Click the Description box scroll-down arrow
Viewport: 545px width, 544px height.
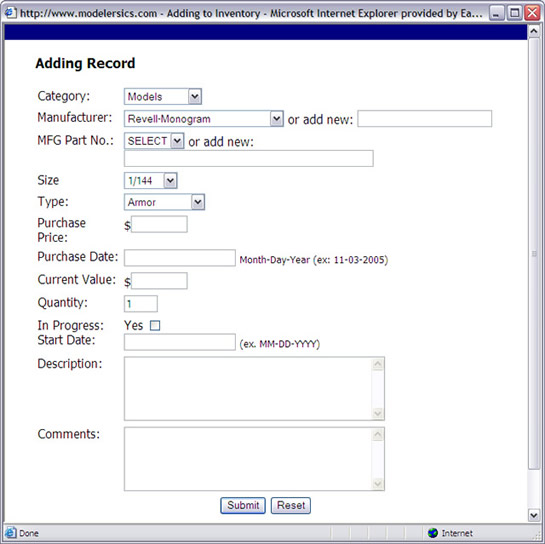(x=377, y=413)
